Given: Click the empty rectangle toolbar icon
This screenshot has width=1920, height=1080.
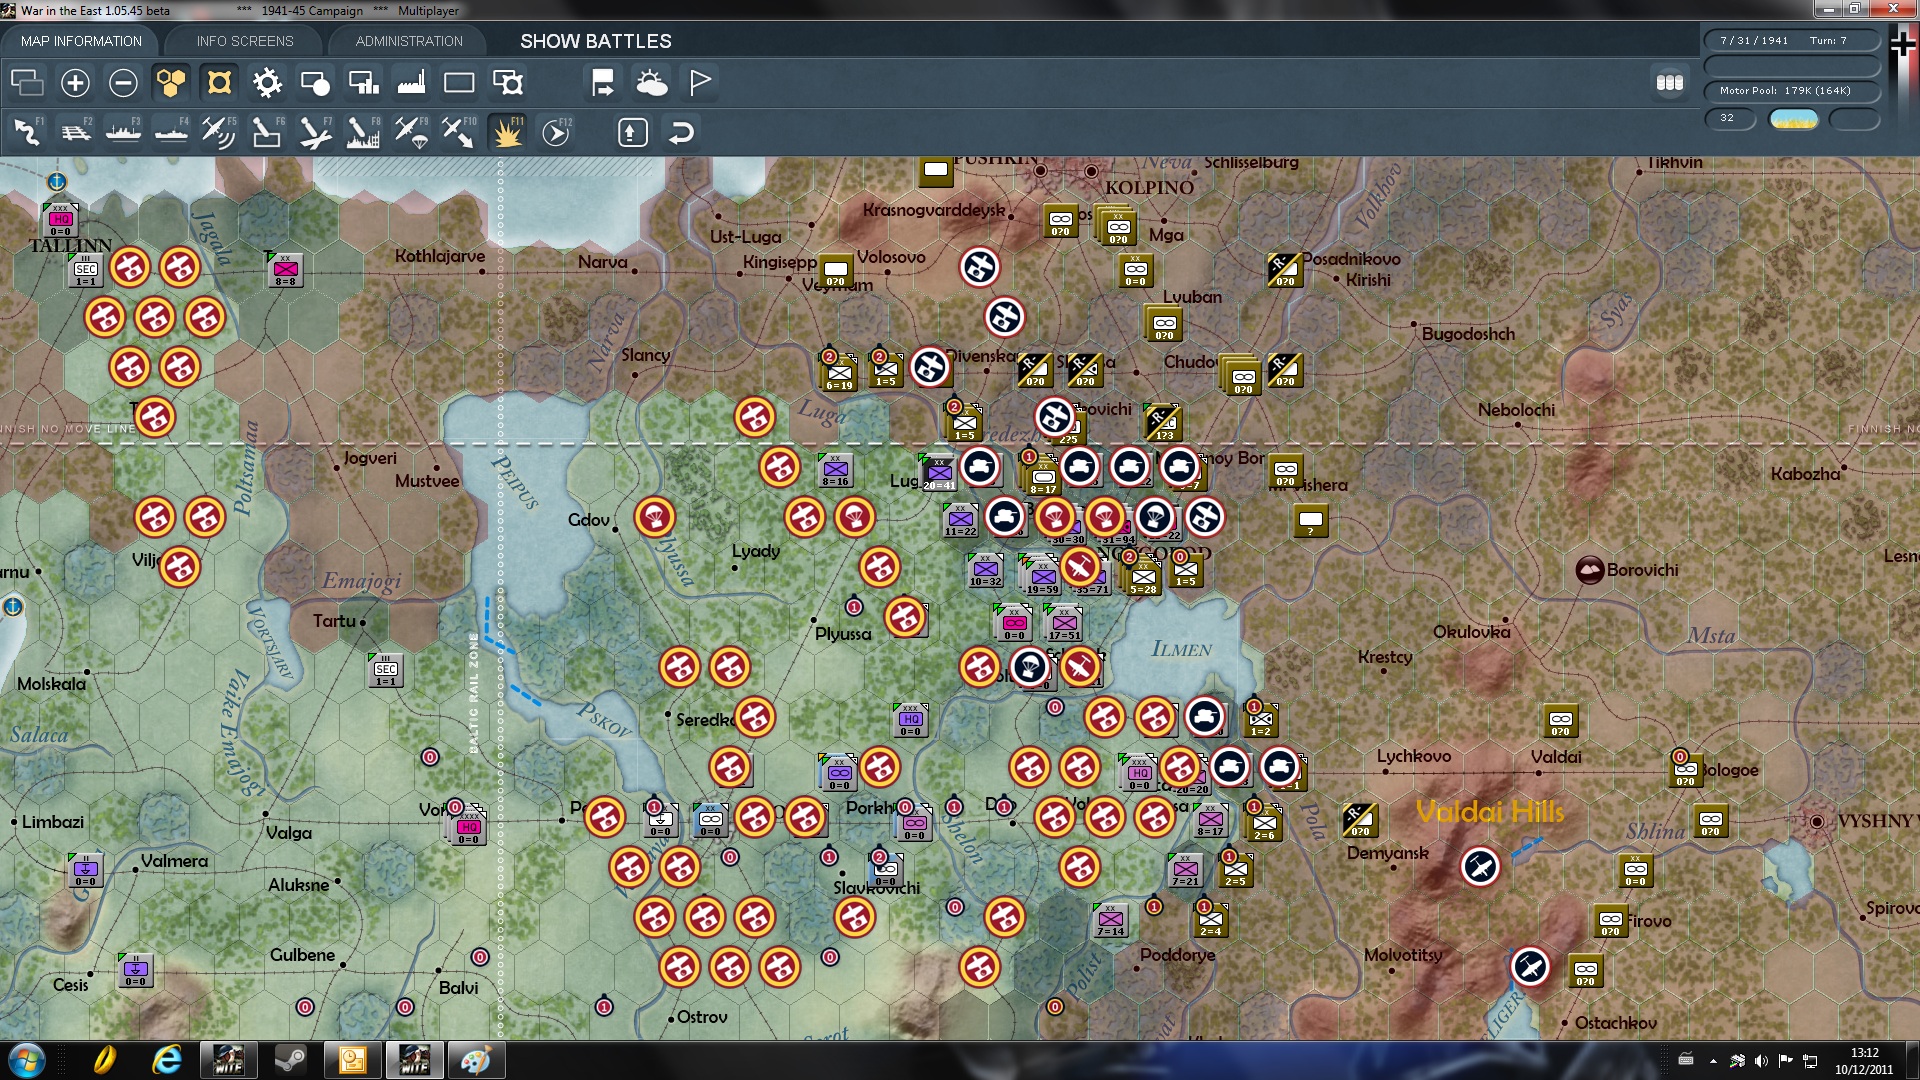Looking at the screenshot, I should coord(459,83).
